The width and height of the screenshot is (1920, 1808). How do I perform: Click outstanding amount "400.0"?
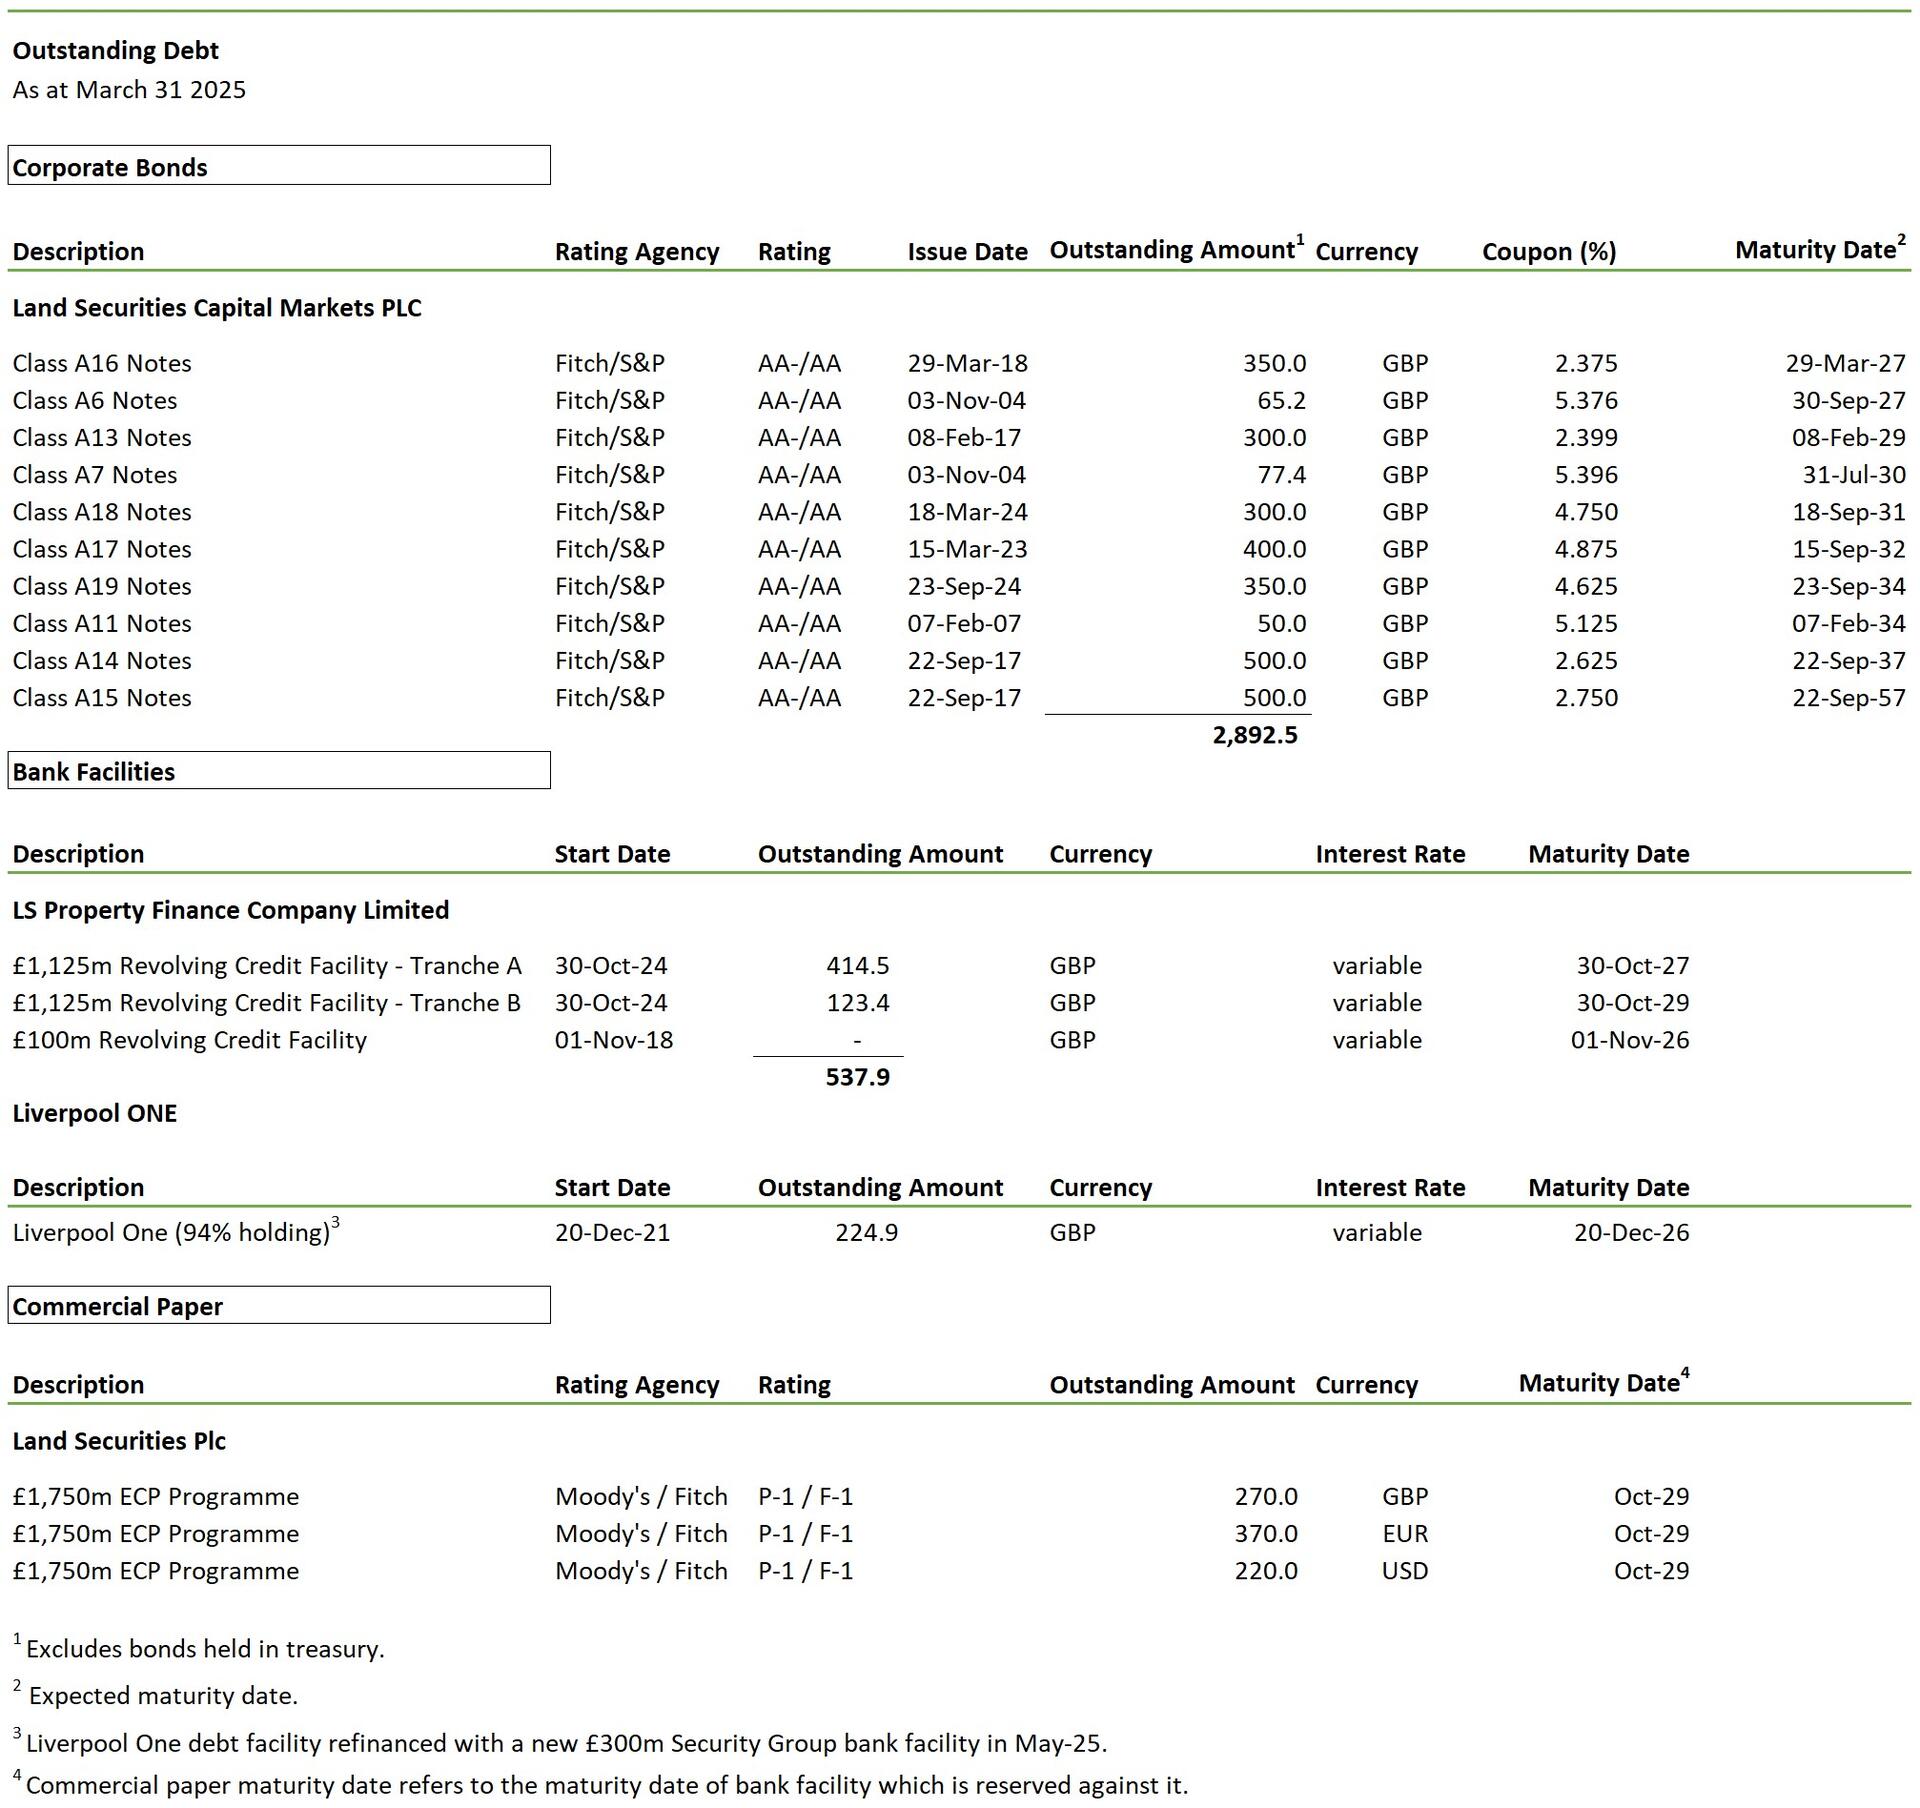click(1274, 549)
